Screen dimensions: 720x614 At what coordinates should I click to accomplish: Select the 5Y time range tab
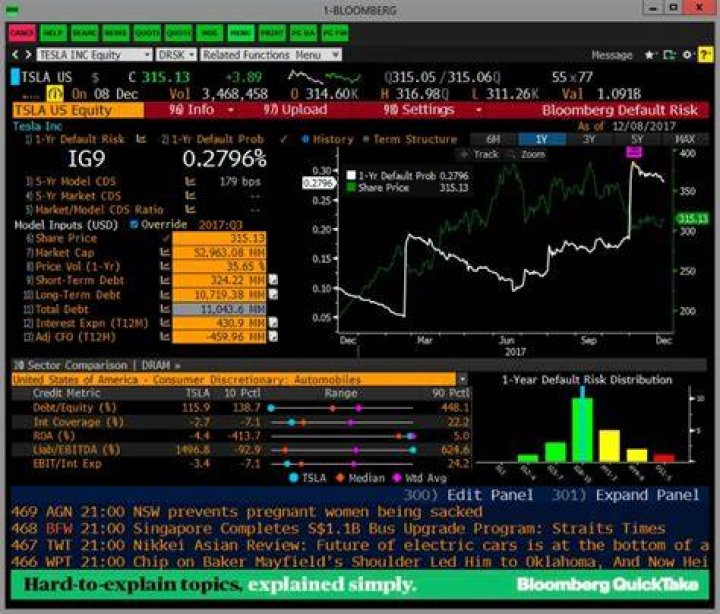tap(637, 139)
